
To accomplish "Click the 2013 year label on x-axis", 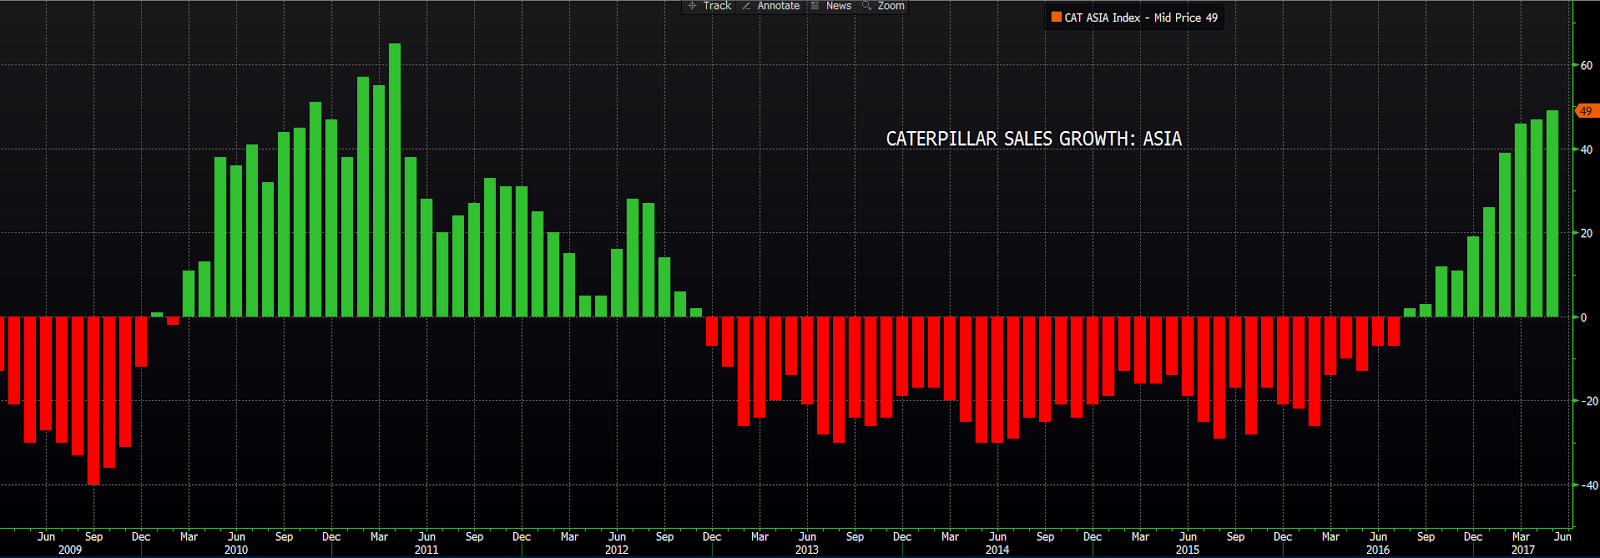I will (807, 550).
